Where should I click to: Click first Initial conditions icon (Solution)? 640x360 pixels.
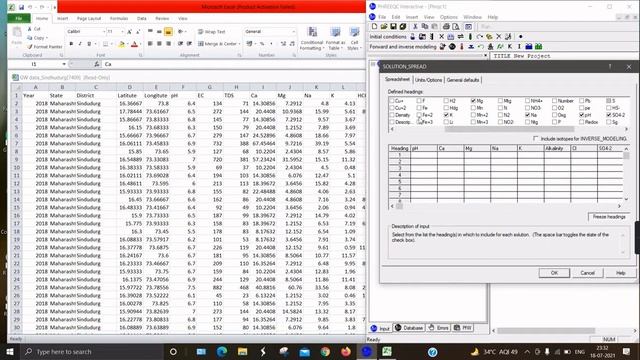(413, 37)
